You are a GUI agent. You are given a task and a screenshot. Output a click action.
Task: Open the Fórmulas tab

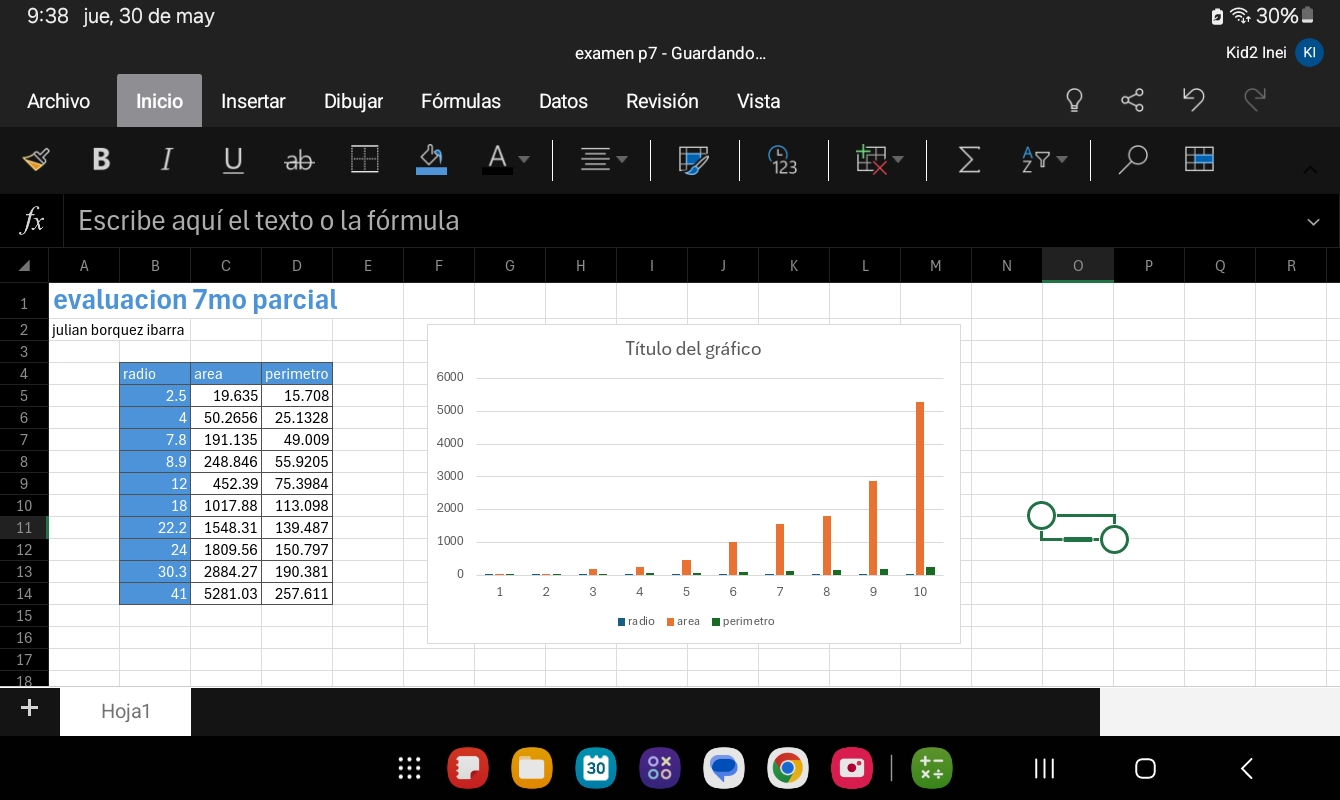click(x=460, y=101)
